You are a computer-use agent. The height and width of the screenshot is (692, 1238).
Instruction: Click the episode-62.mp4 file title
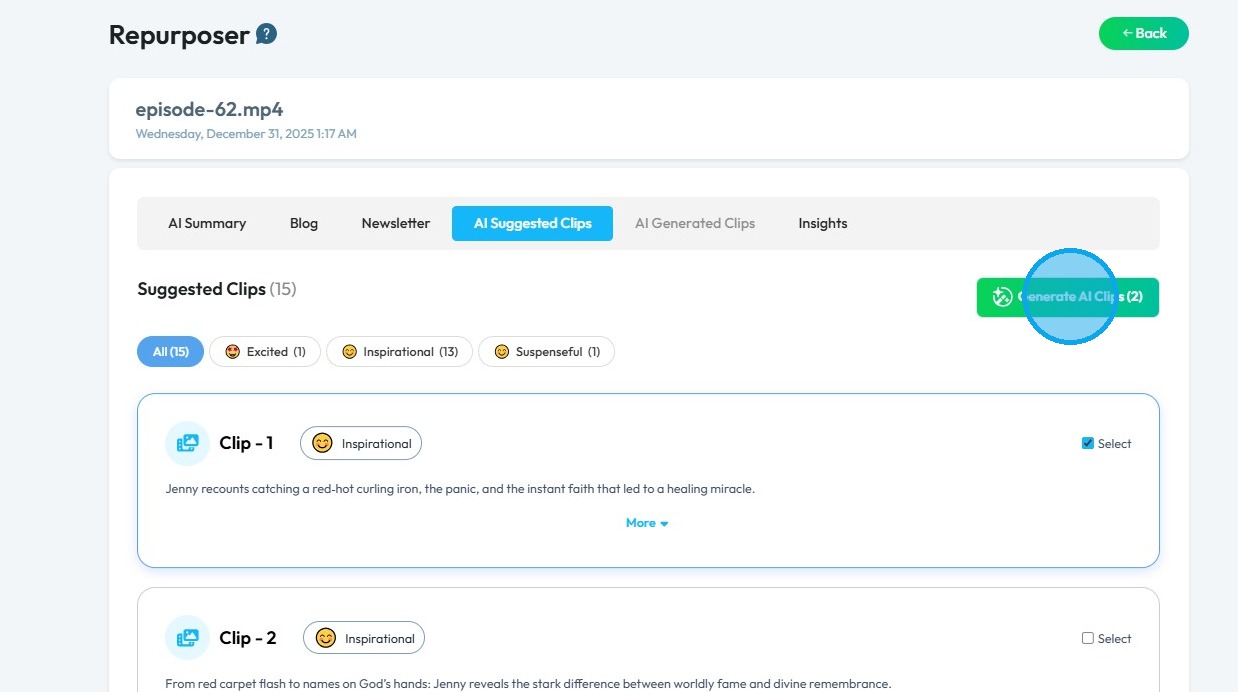(210, 109)
